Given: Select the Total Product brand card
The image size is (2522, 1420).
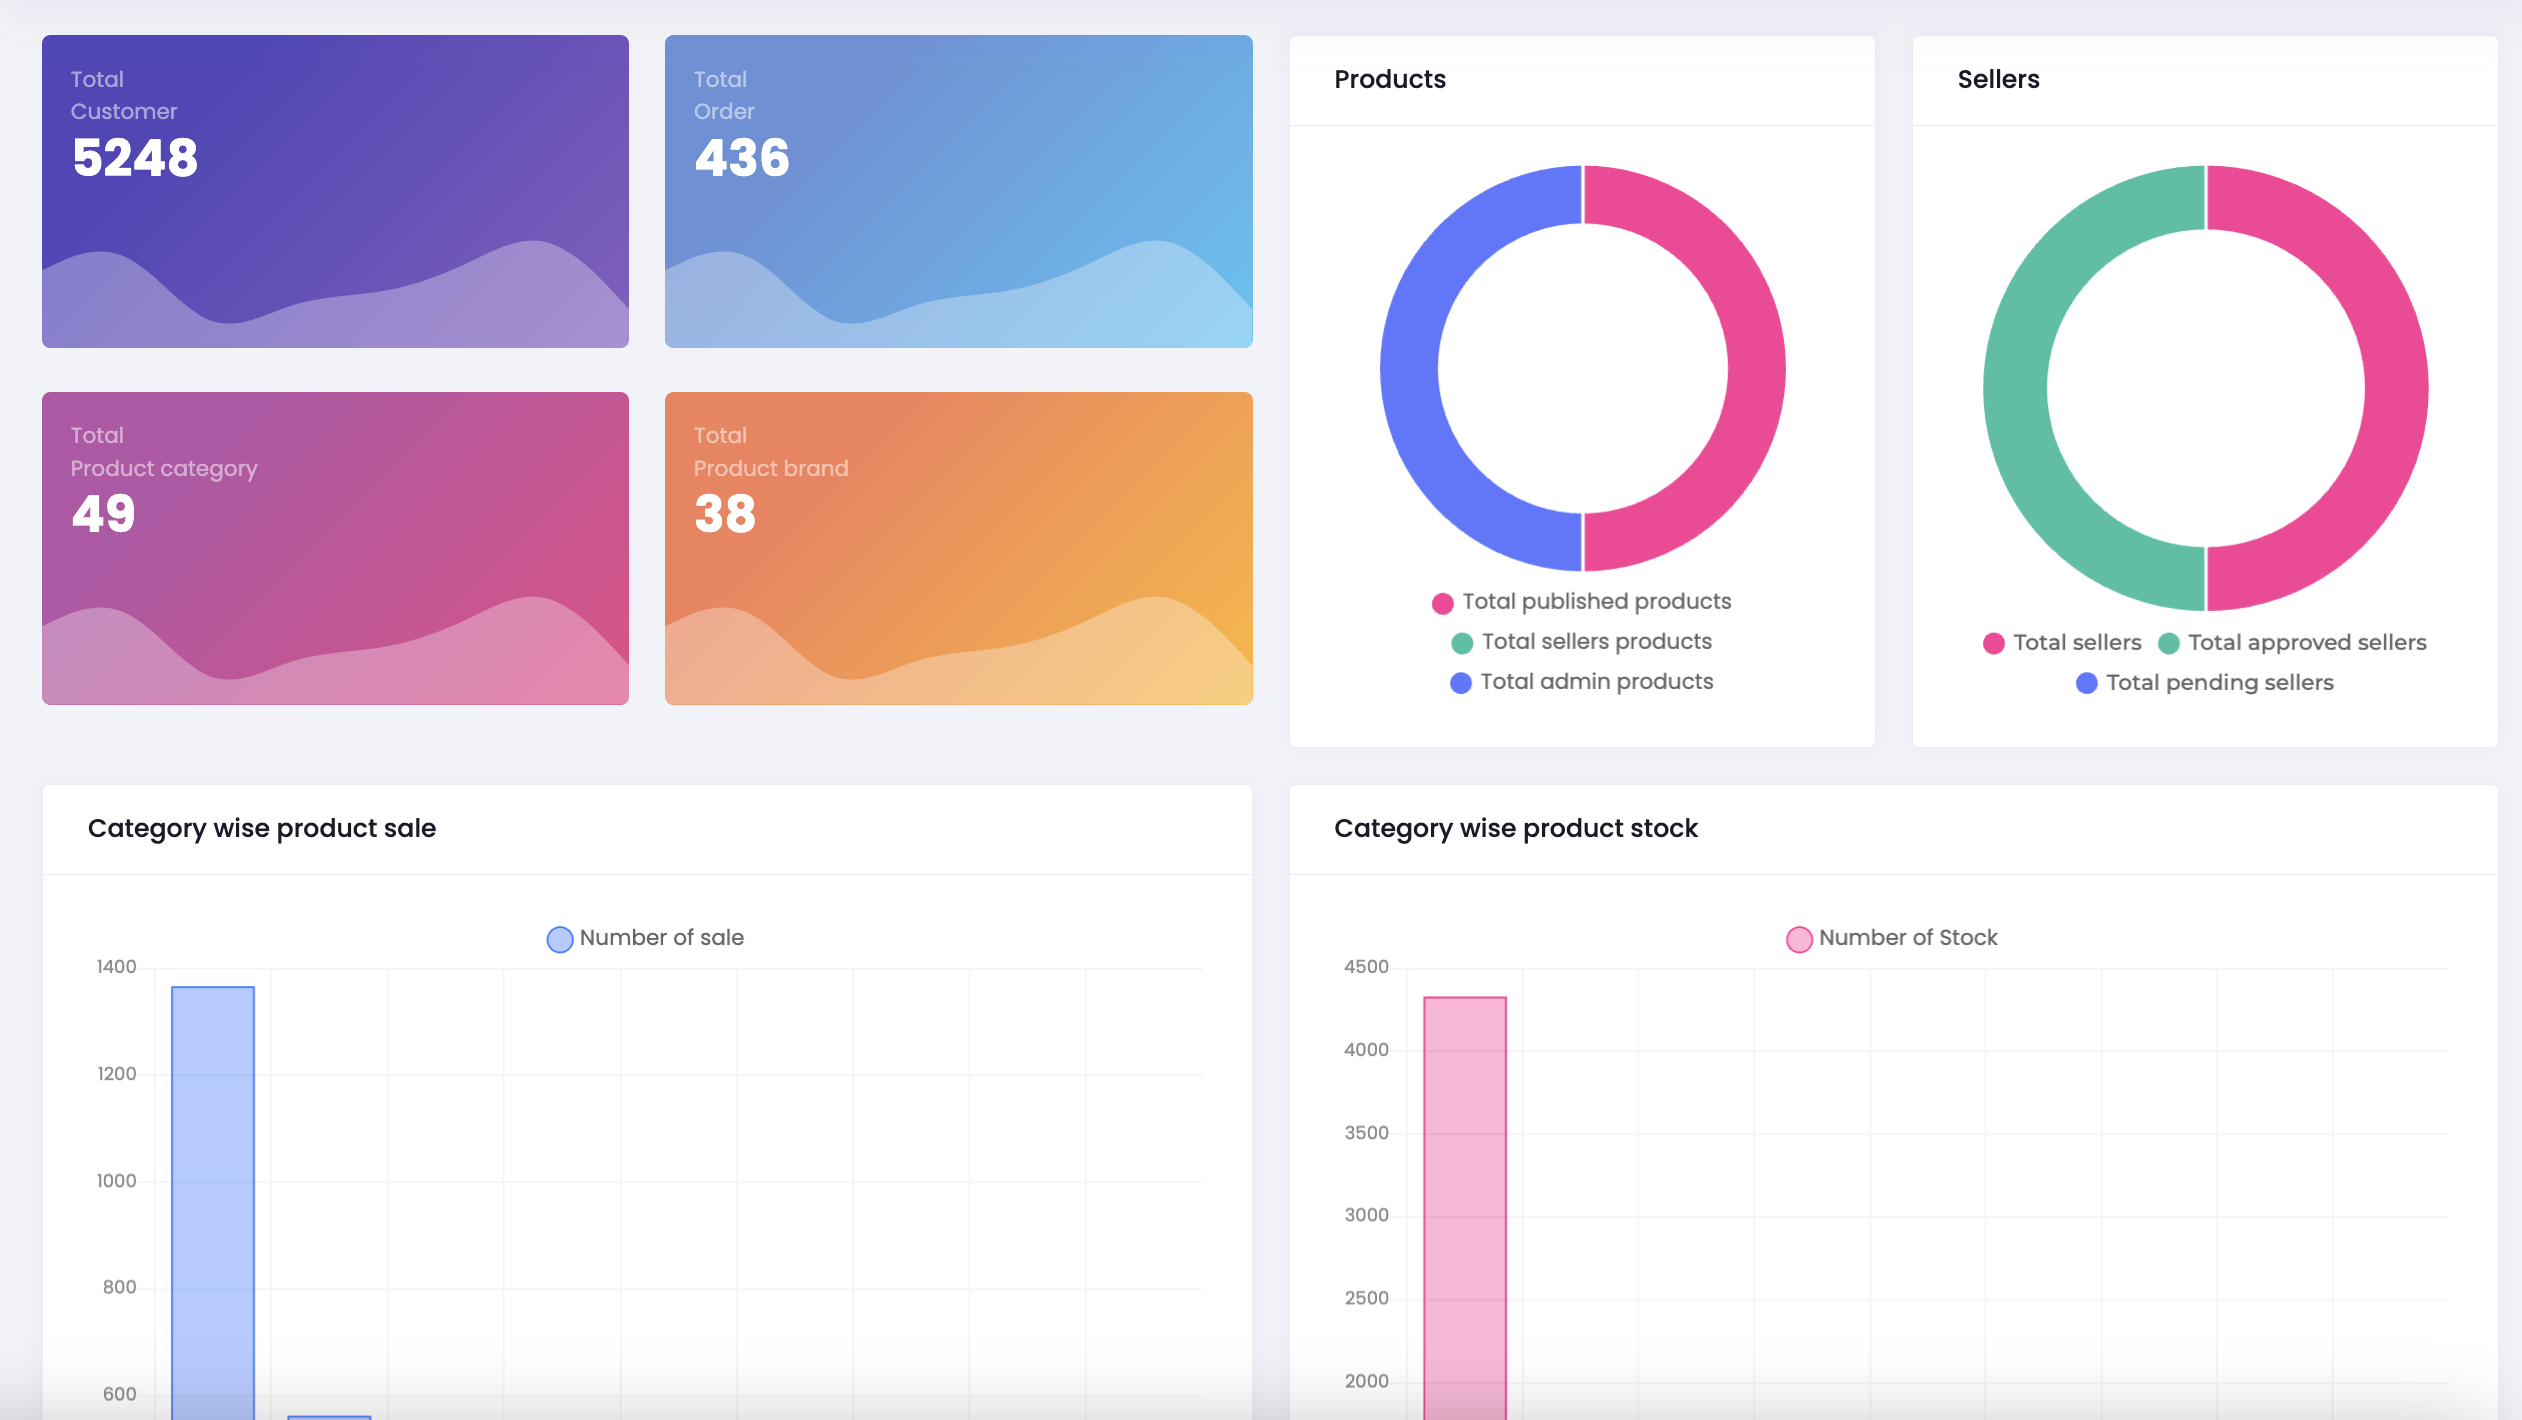Looking at the screenshot, I should (x=958, y=548).
